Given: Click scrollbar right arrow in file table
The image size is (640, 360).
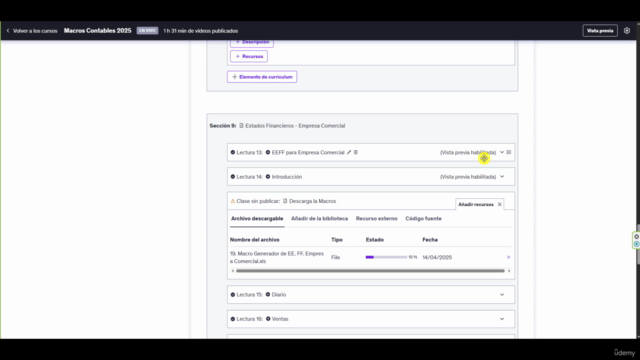Looking at the screenshot, I should (509, 271).
